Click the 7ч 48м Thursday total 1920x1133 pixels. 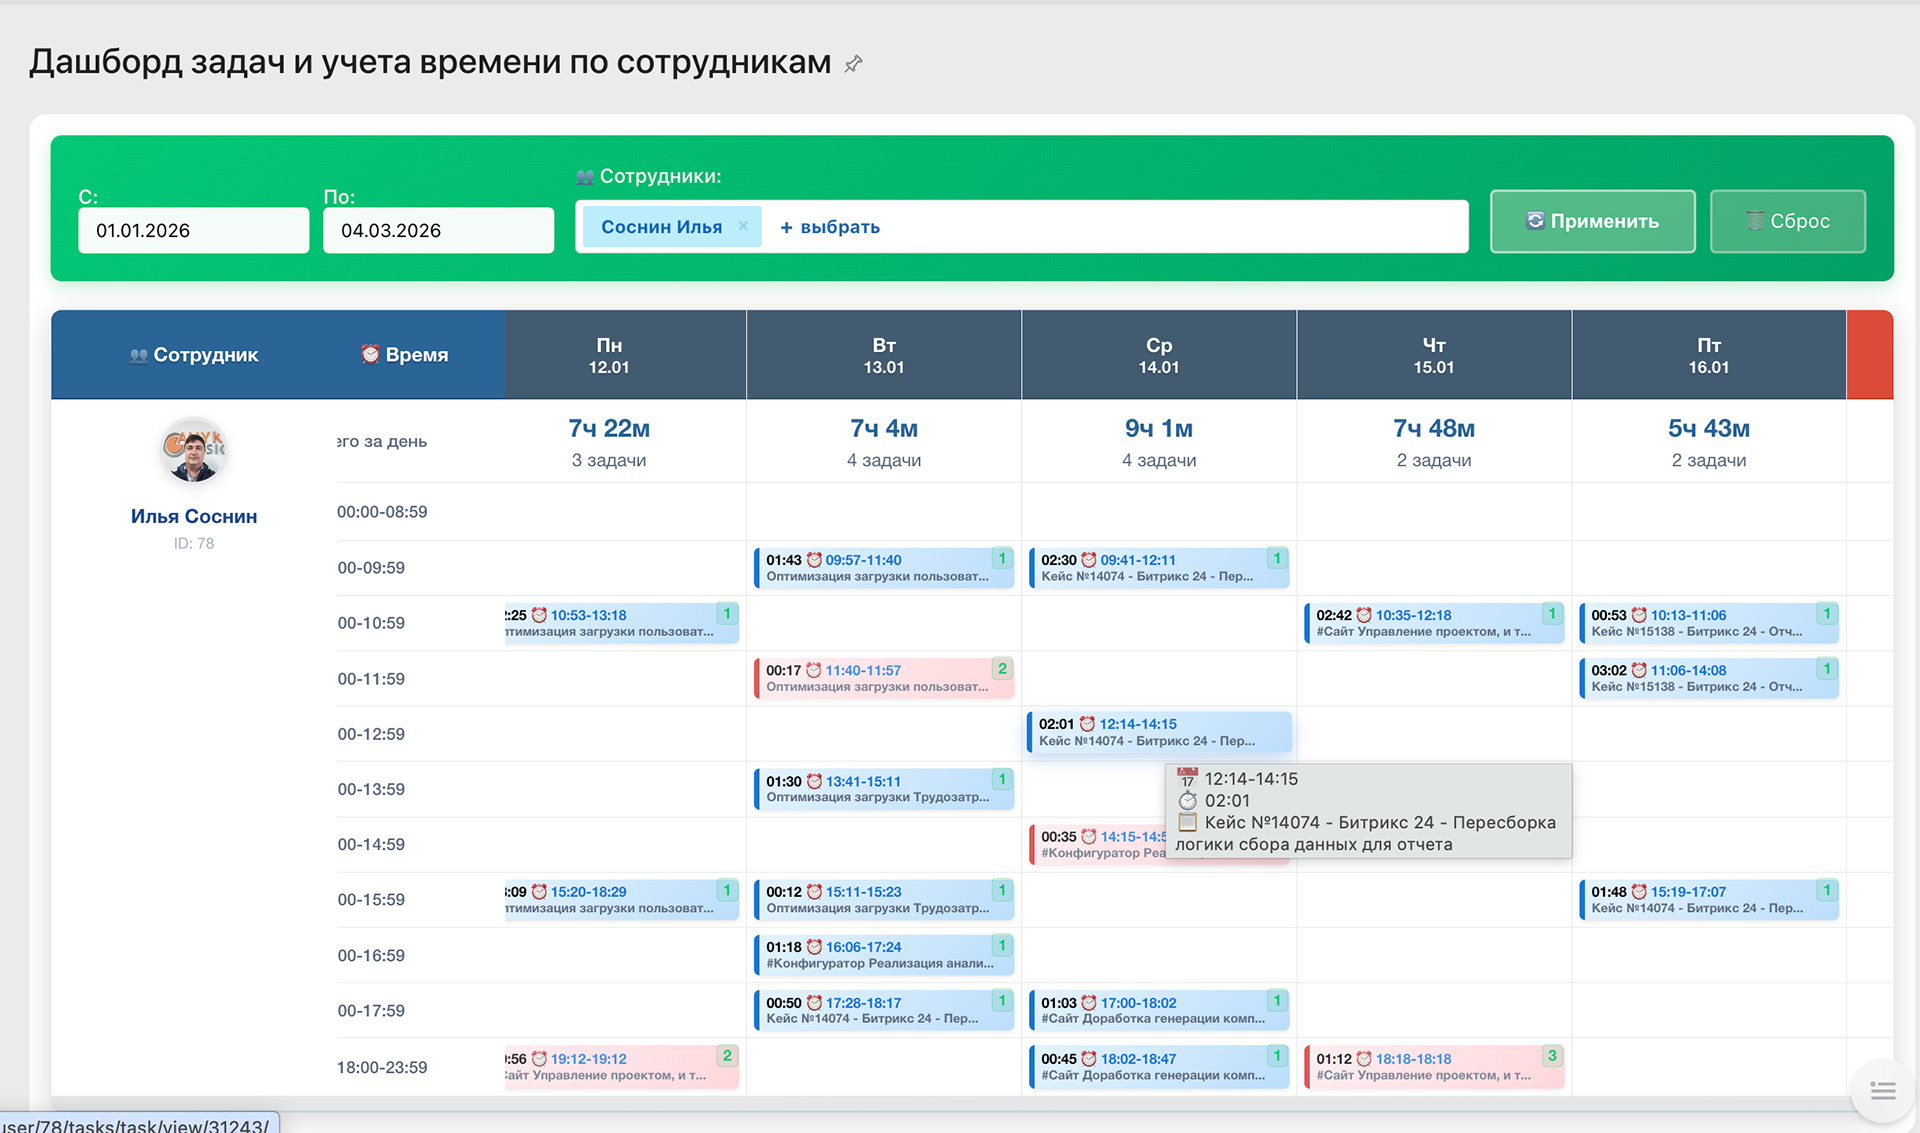click(1434, 428)
